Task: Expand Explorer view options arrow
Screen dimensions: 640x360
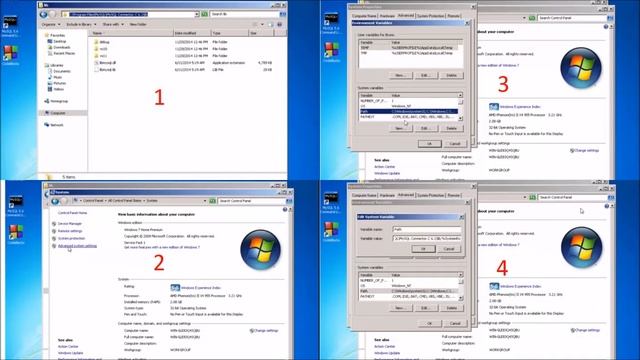Action: 262,24
